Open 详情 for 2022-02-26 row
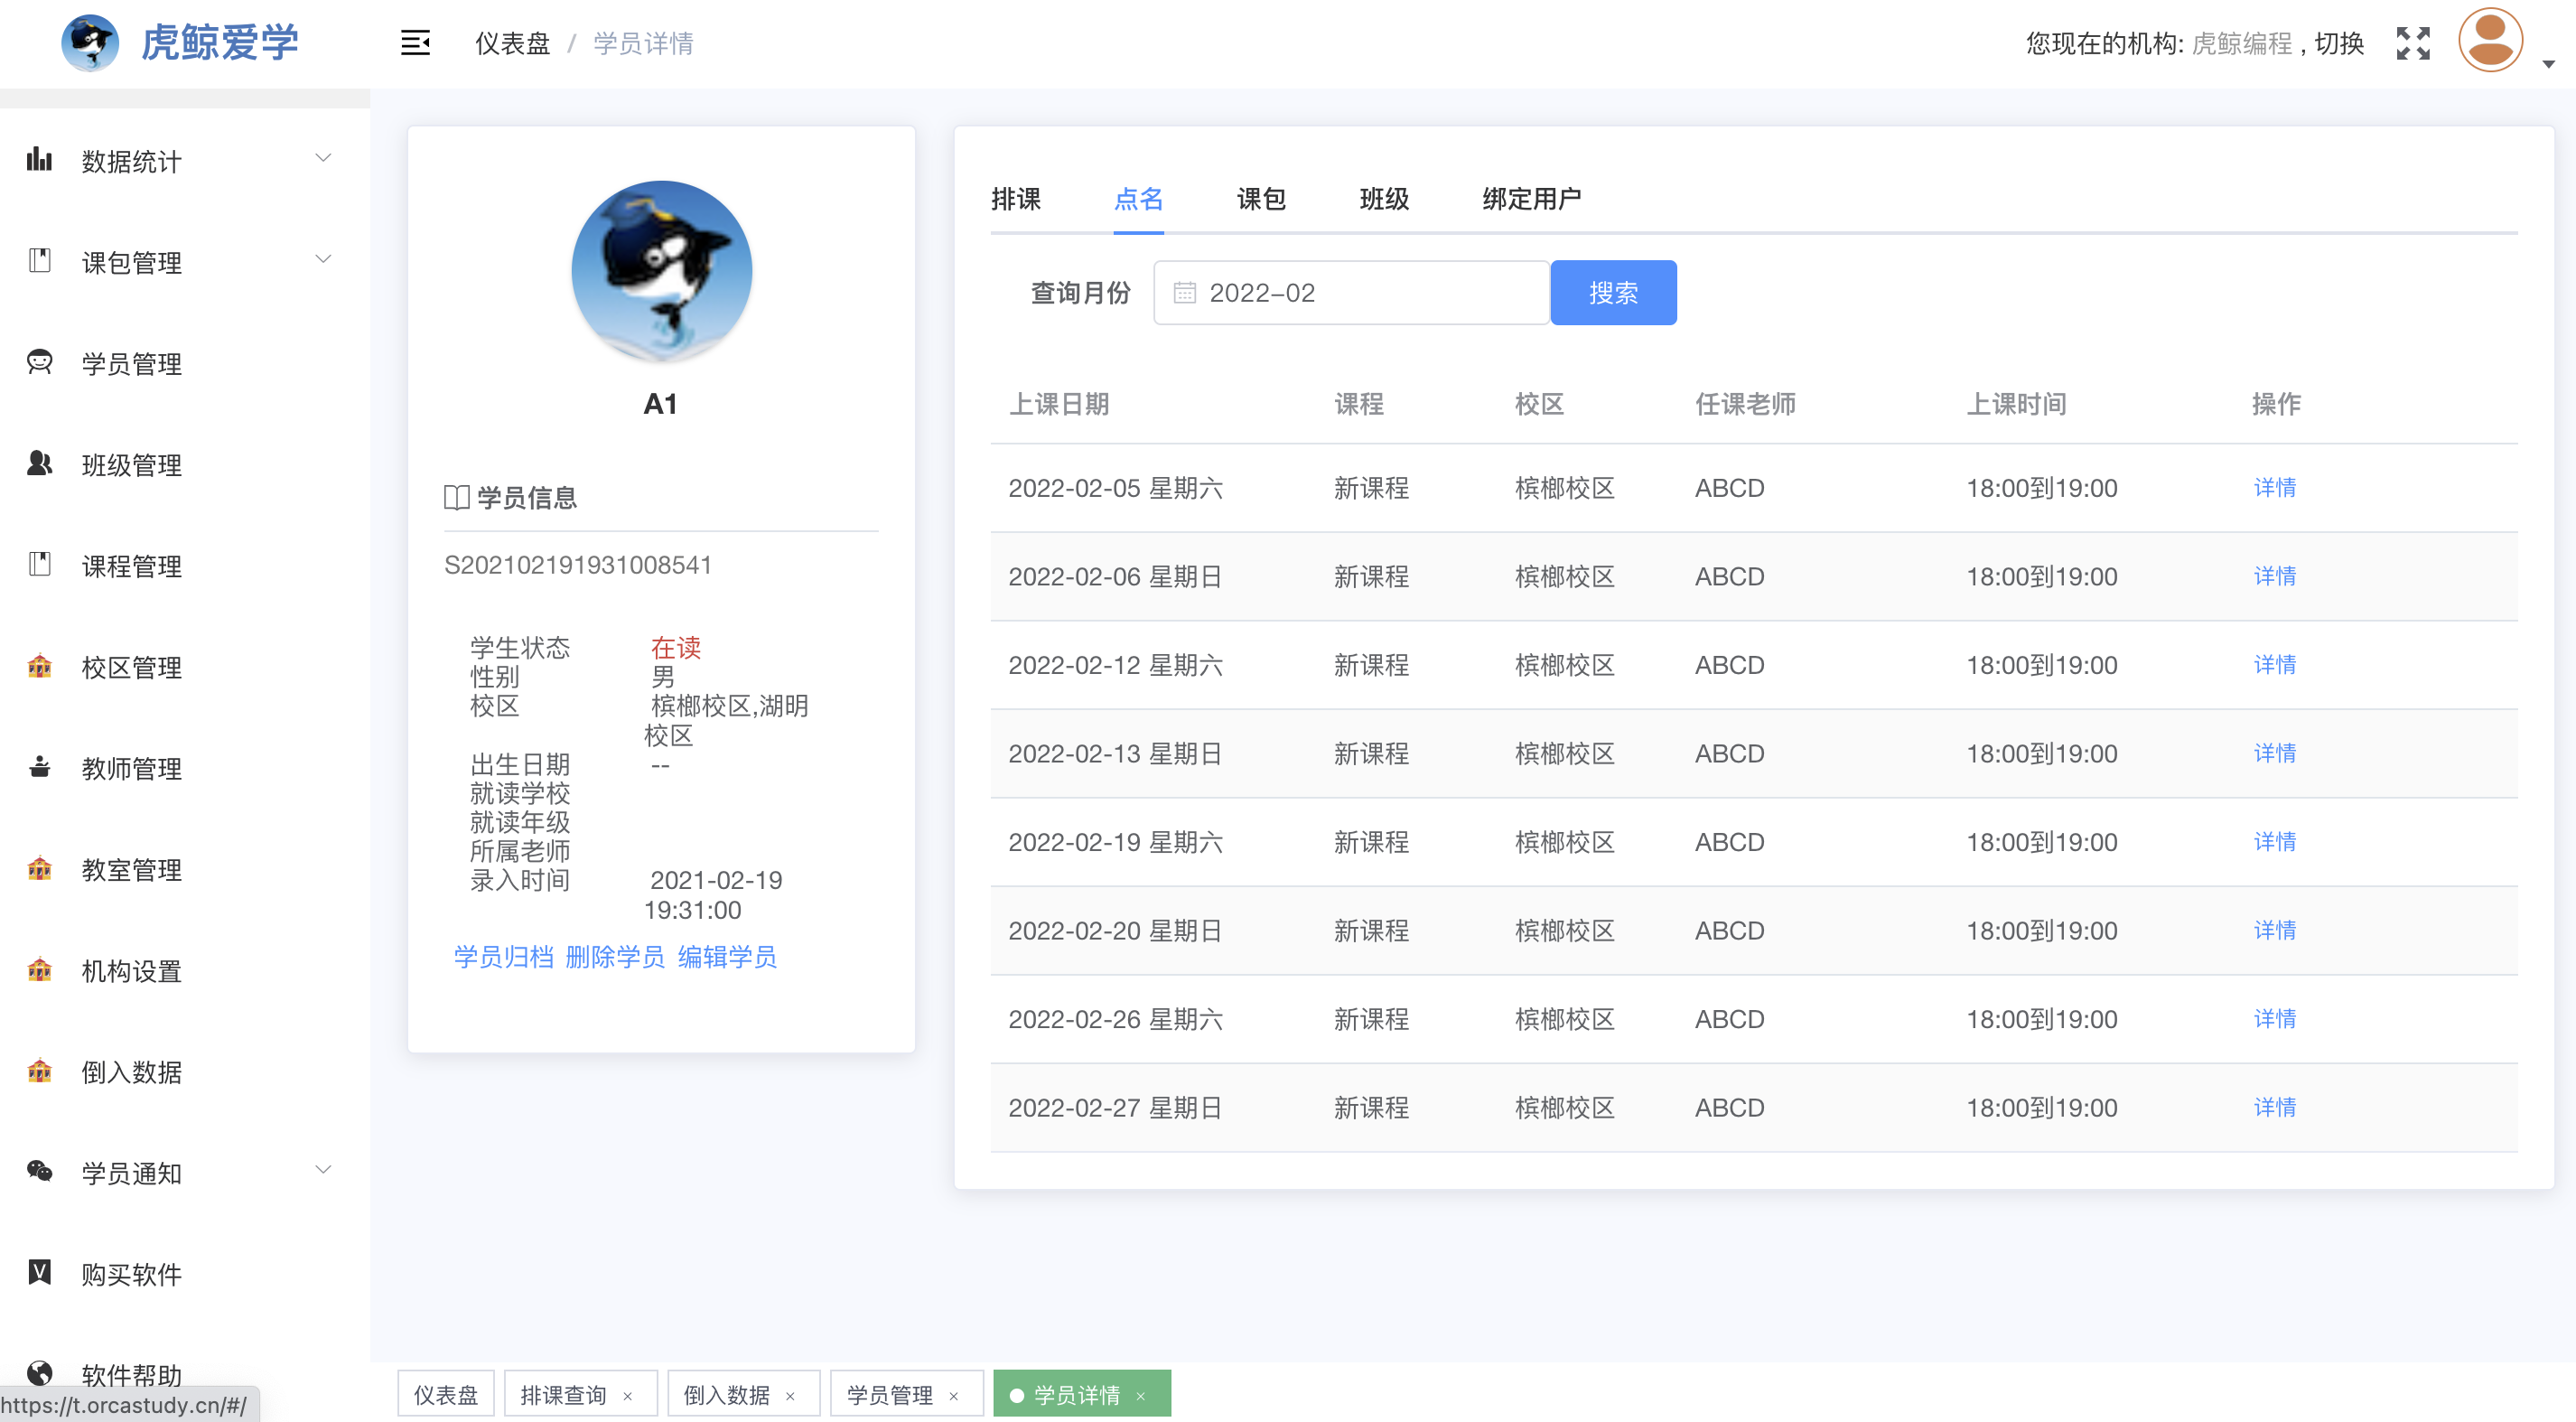The image size is (2576, 1422). coord(2274,1018)
